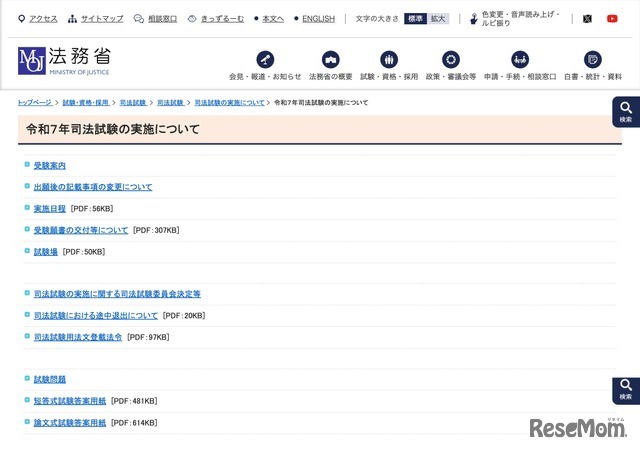The width and height of the screenshot is (640, 451).
Task: Open 試験・資格・採用 nav icon
Action: [389, 60]
